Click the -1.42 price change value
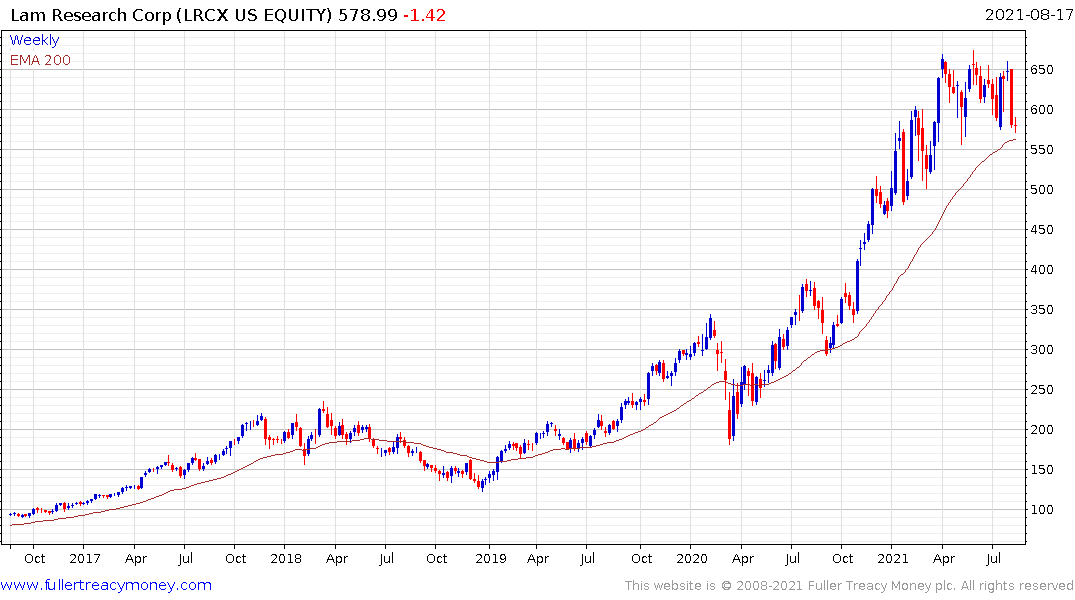This screenshot has width=1075, height=600. [x=424, y=15]
